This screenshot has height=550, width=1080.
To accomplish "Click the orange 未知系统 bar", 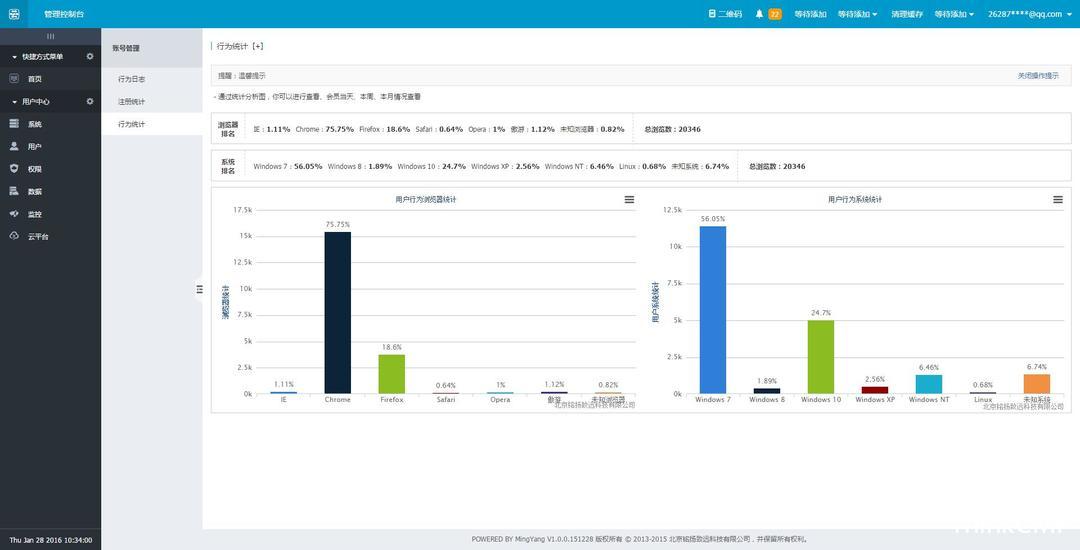I will coord(1037,383).
